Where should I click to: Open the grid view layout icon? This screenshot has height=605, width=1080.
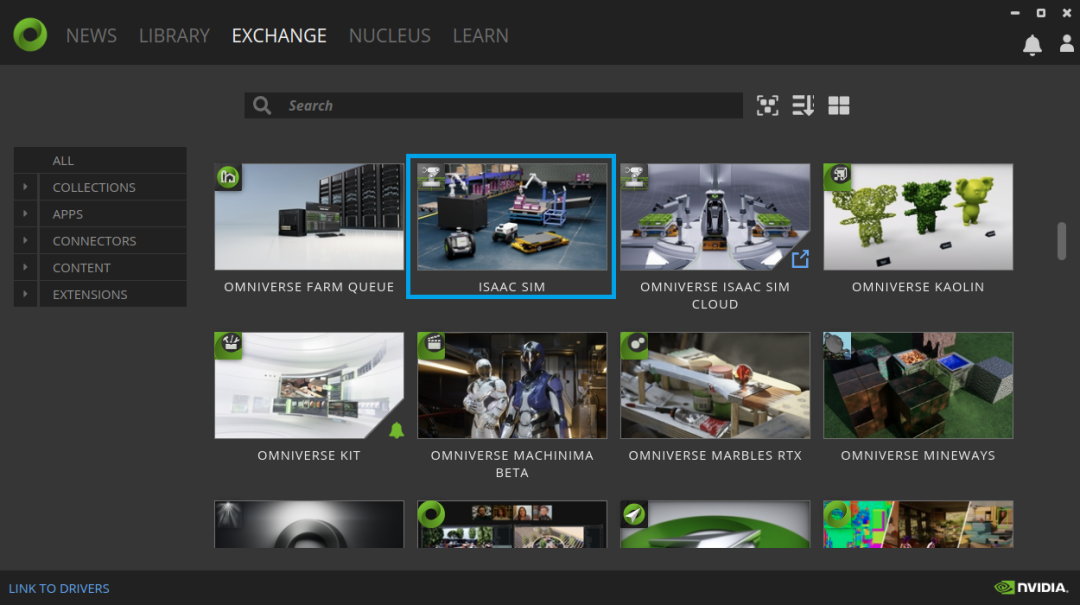838,105
